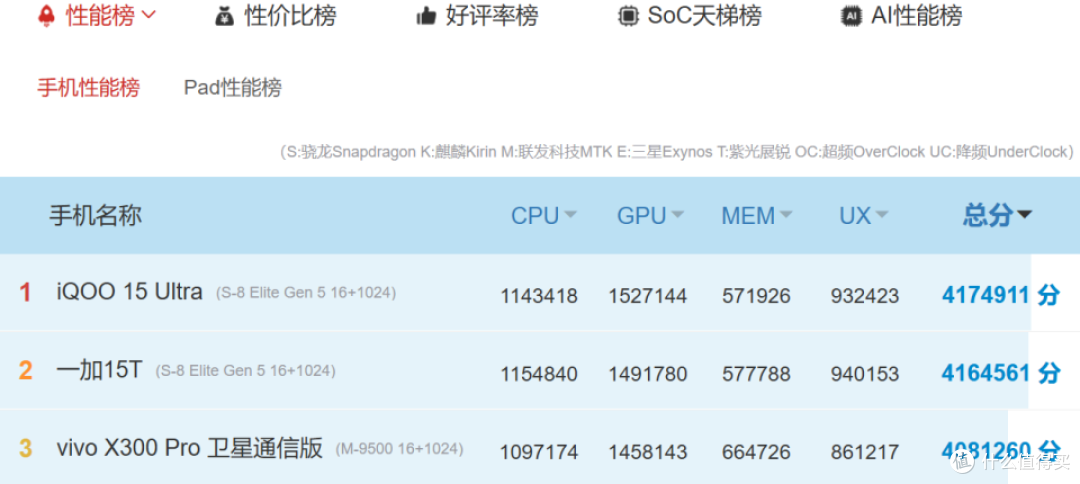The width and height of the screenshot is (1080, 484).
Task: Open 一加15T phone entry
Action: coord(99,370)
